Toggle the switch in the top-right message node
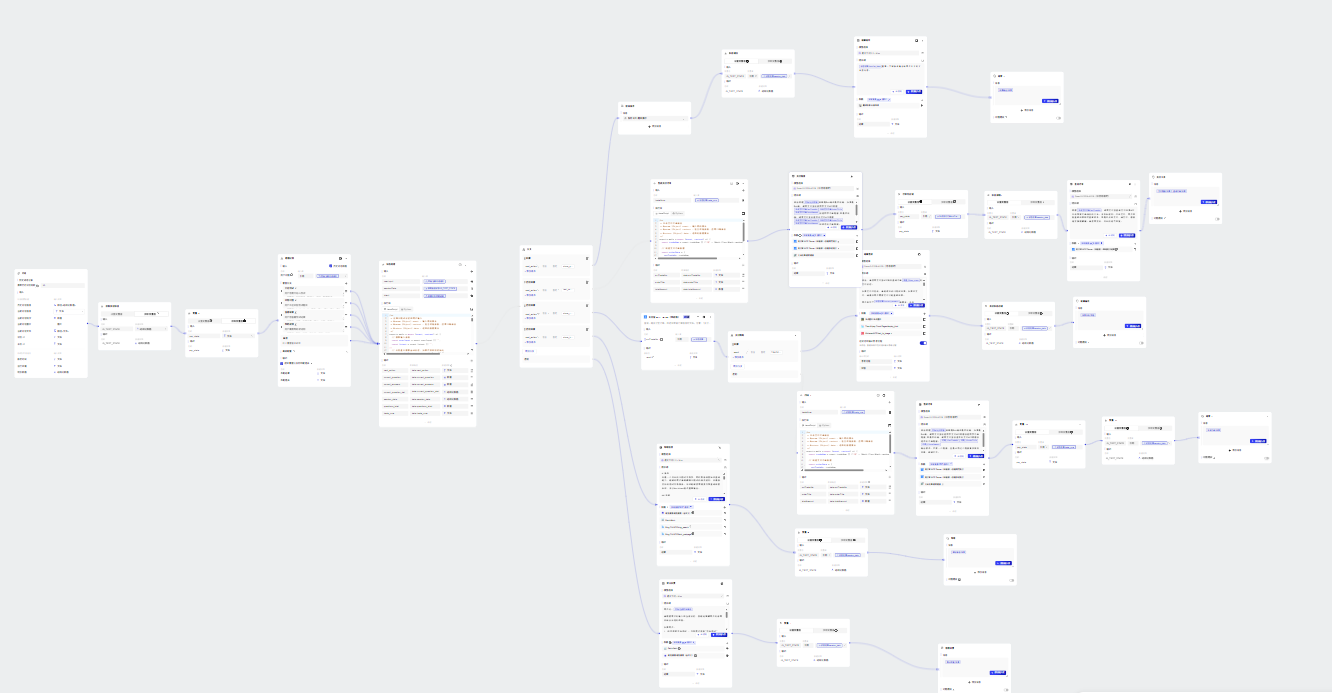 coord(1058,118)
